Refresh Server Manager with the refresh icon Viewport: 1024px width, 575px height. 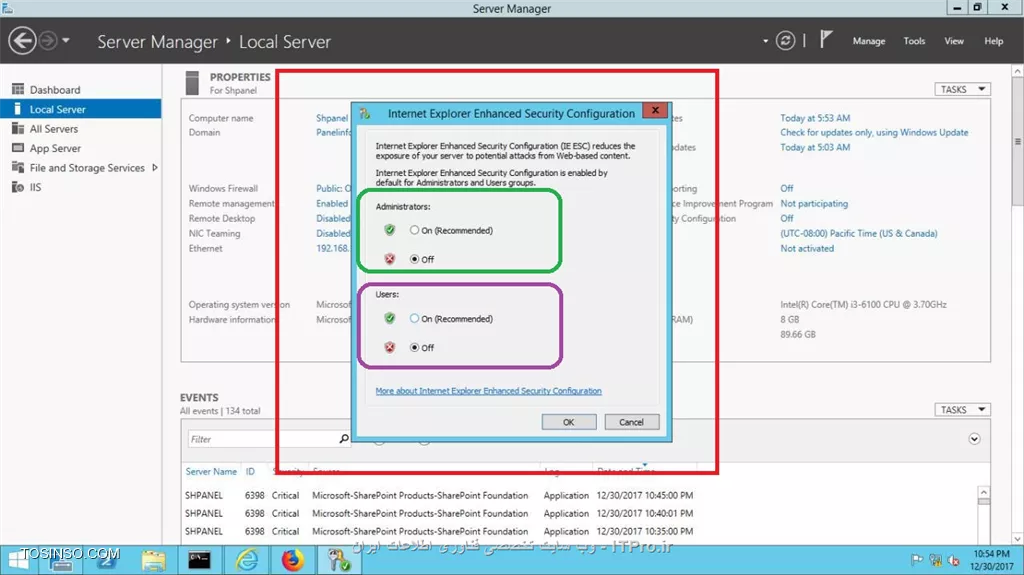[x=785, y=41]
